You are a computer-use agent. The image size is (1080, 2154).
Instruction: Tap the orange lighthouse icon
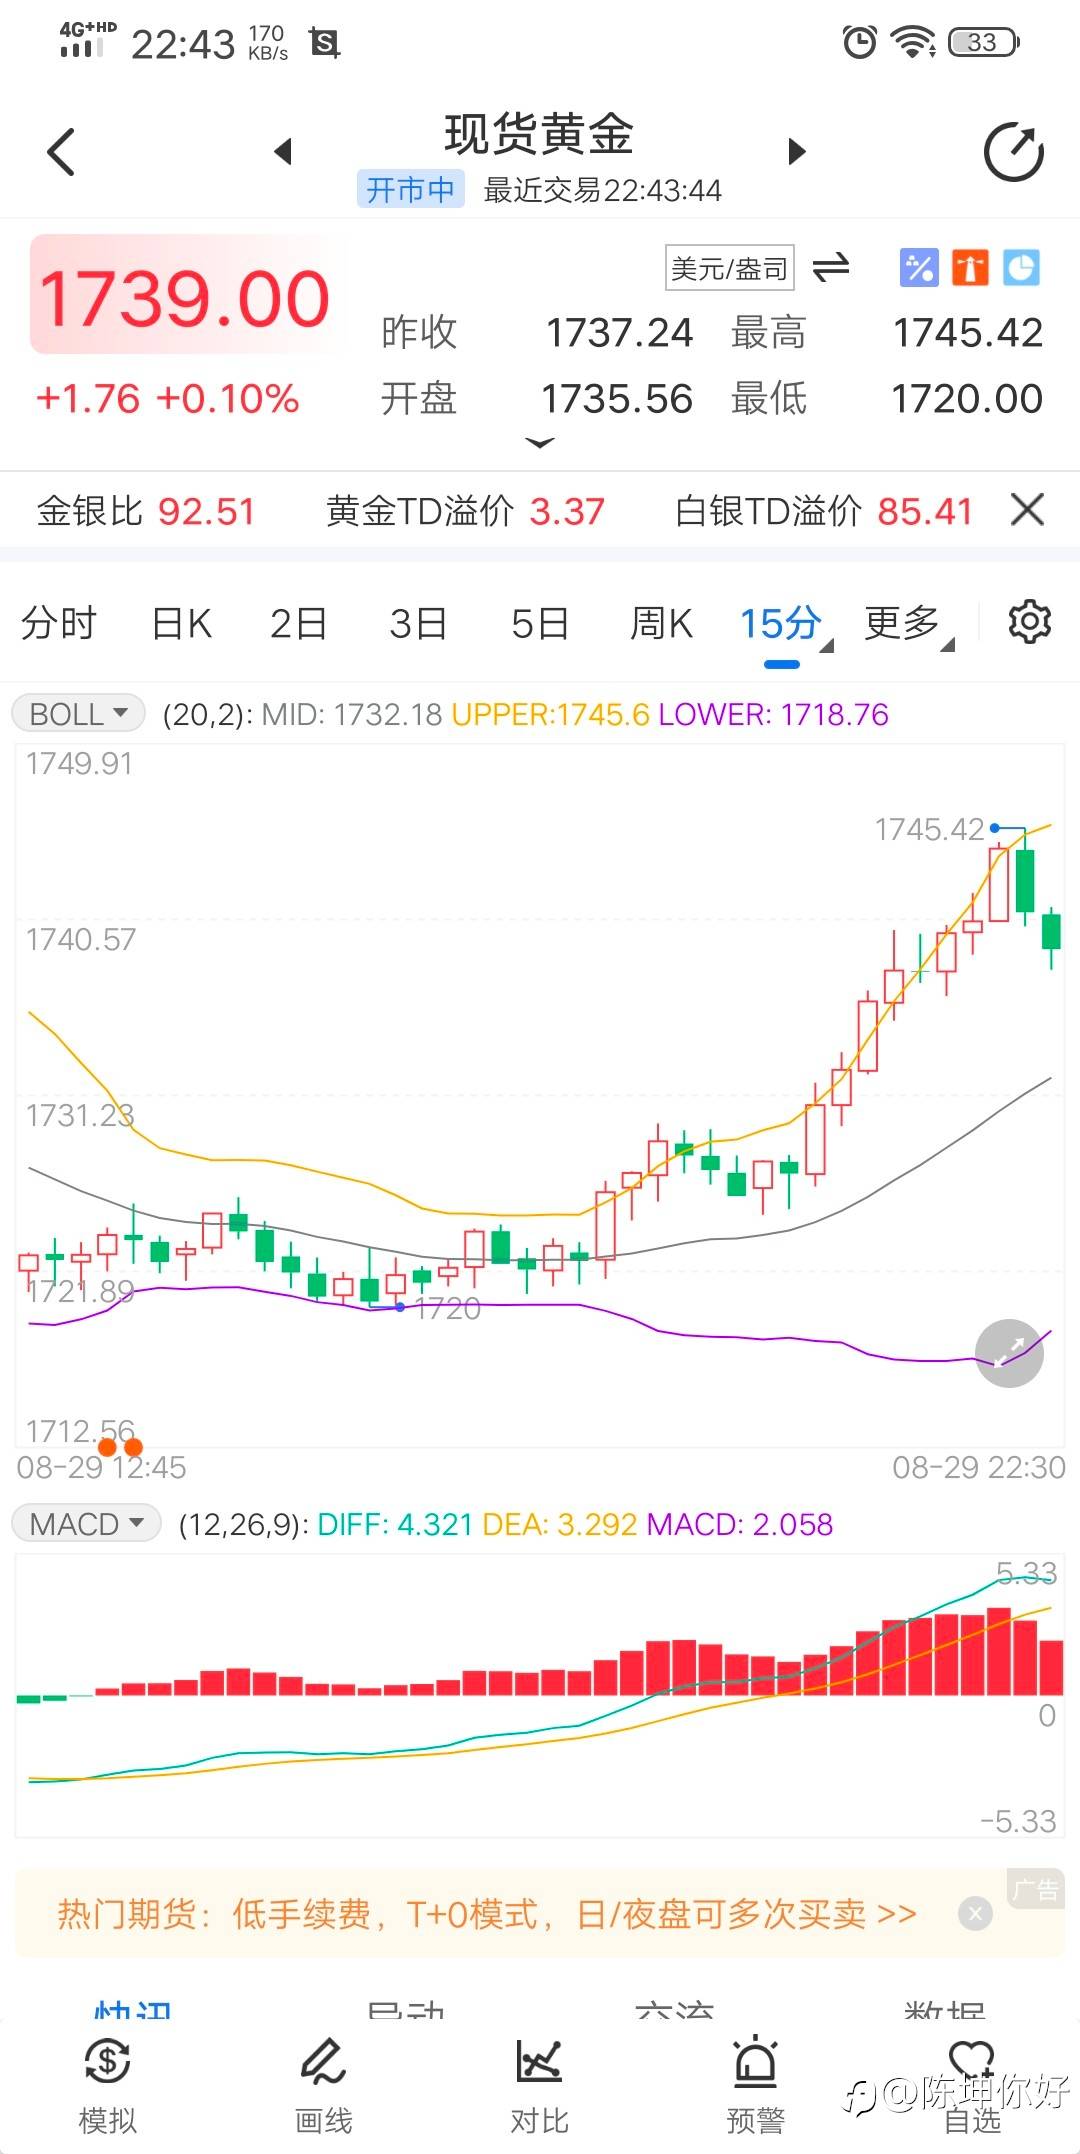[x=969, y=268]
